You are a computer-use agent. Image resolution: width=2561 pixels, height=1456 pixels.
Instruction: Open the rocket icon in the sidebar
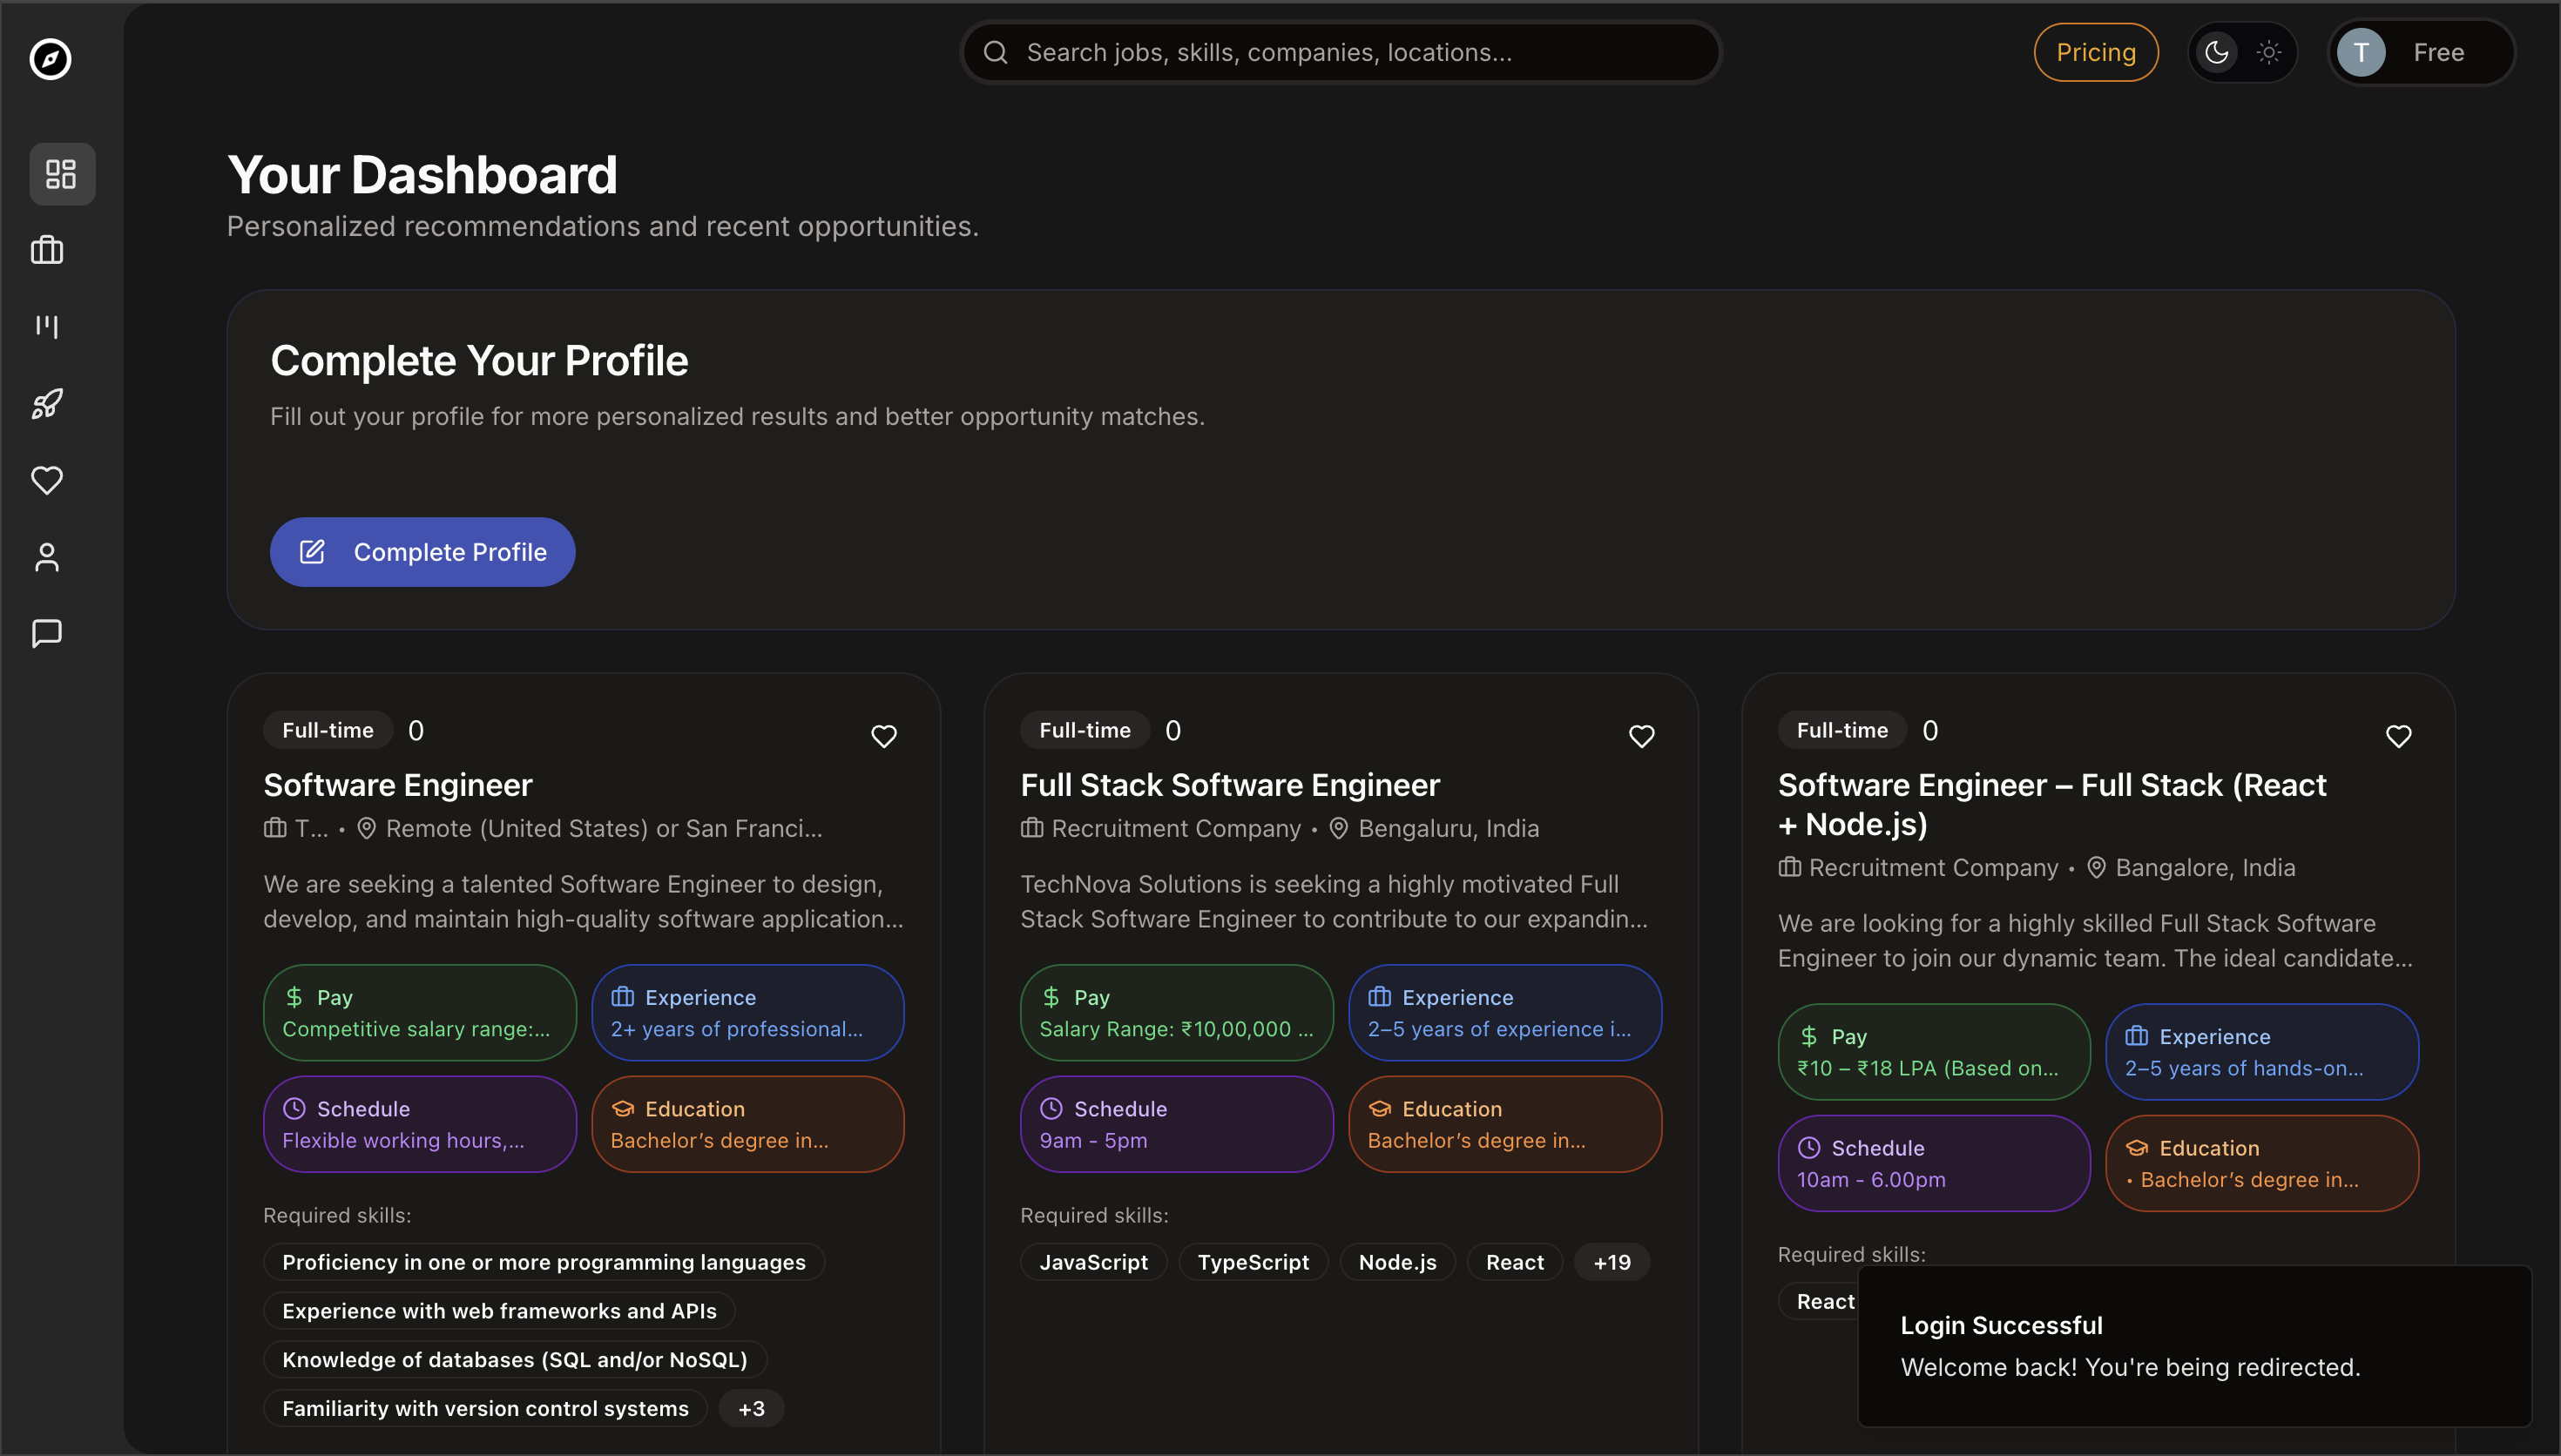tap(46, 404)
